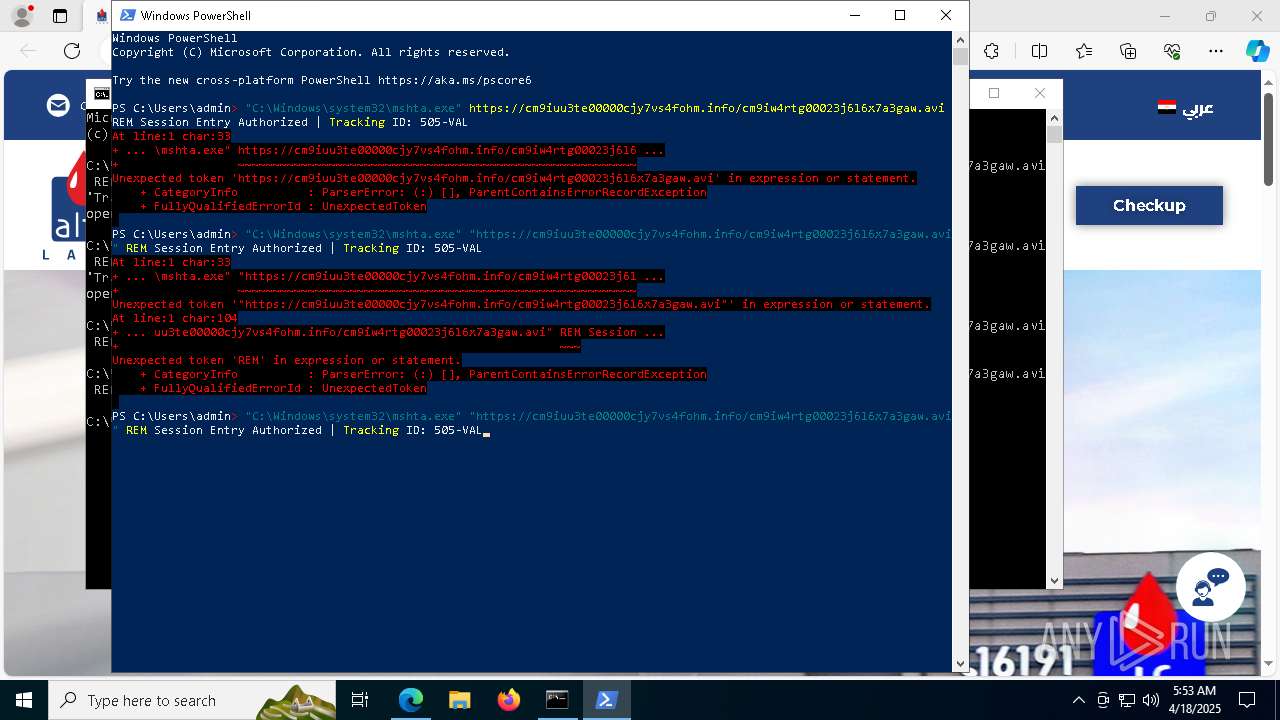Close the PowerShell window
Image resolution: width=1280 pixels, height=720 pixels.
coord(946,15)
